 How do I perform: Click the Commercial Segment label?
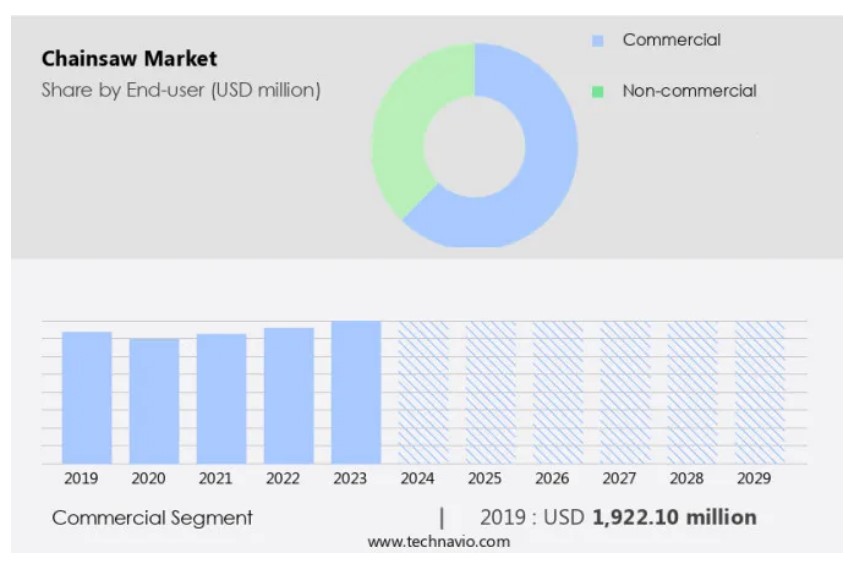152,518
